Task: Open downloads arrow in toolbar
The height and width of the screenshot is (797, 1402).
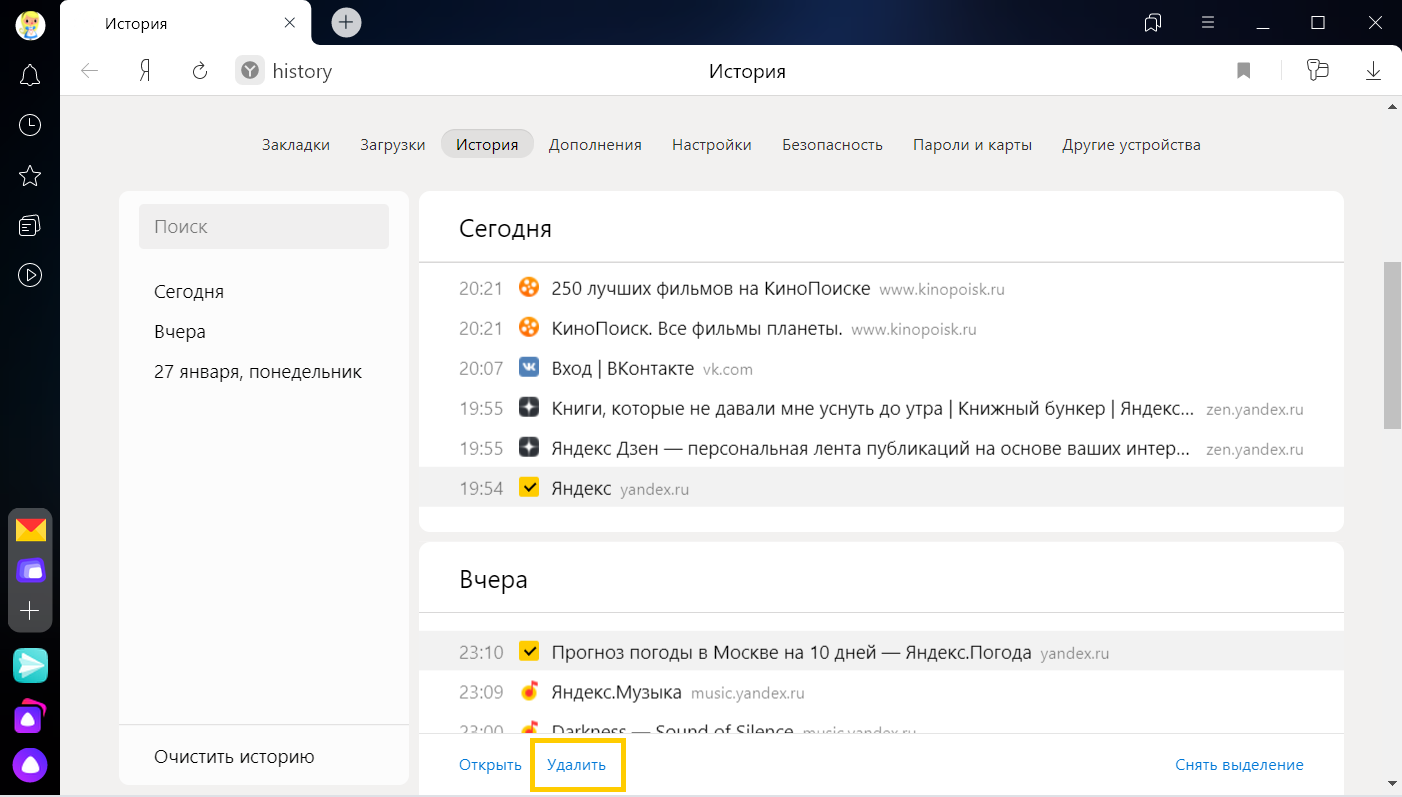Action: [x=1373, y=71]
